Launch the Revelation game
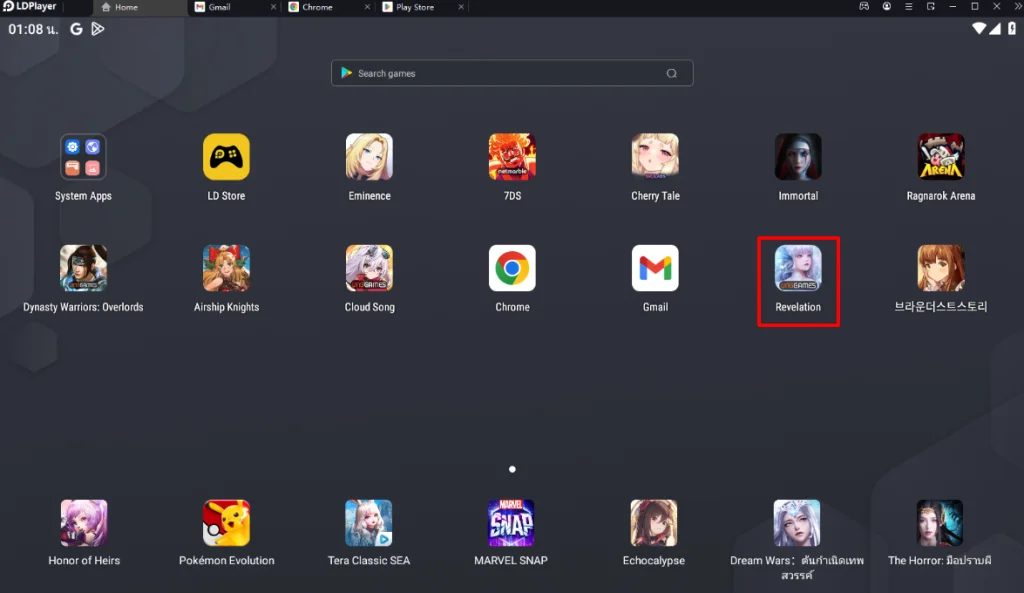Screen dimensions: 1024x593 (798, 268)
